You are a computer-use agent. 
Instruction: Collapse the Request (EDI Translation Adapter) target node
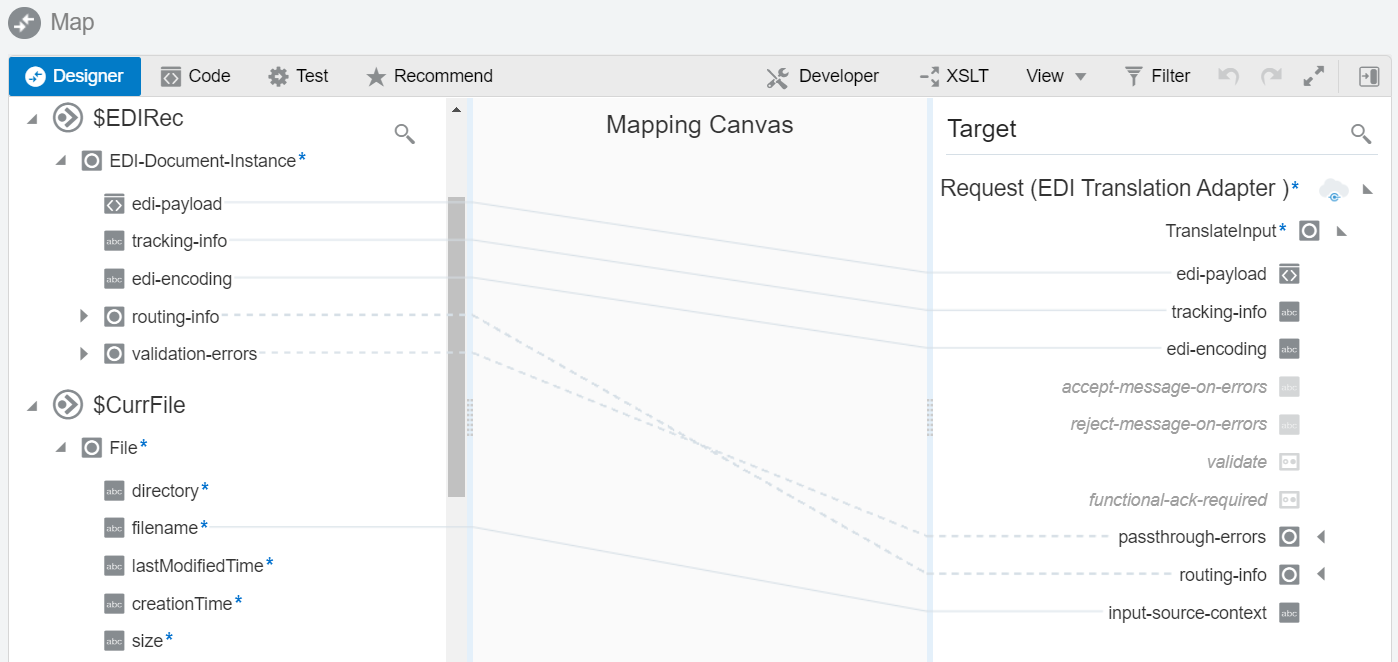tap(1368, 188)
